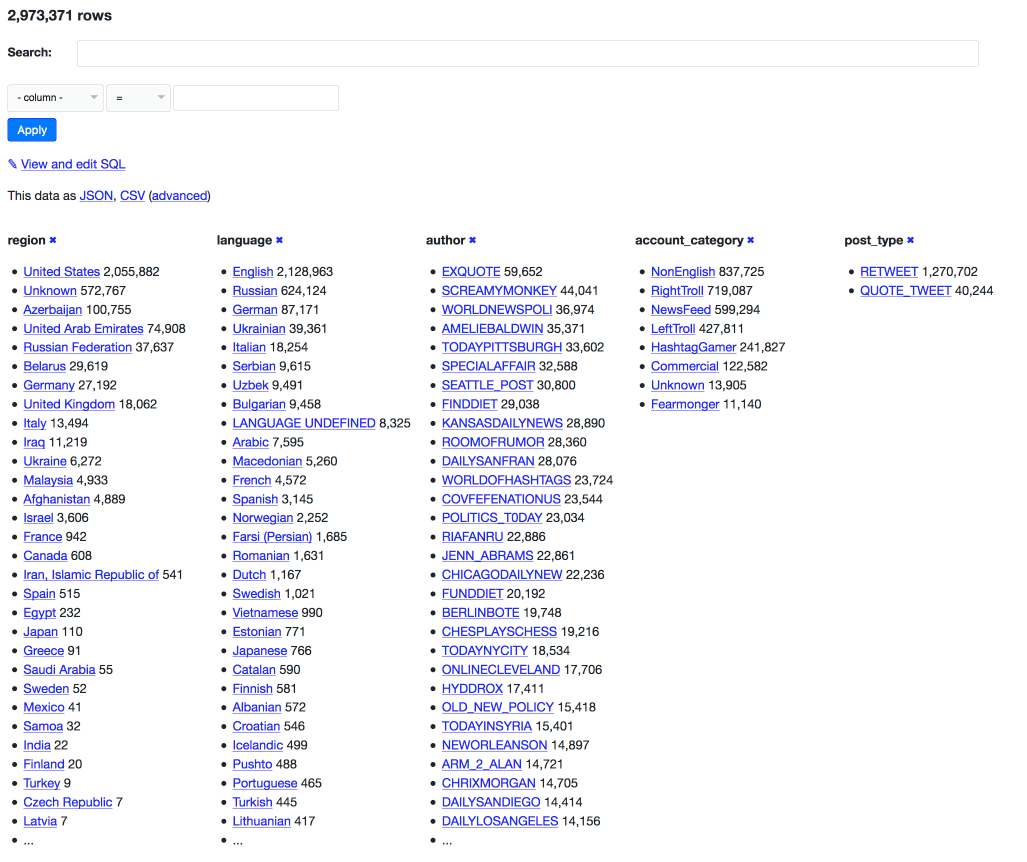The width and height of the screenshot is (1027, 862).
Task: Choose author TODAYPITTSBURGH
Action: point(502,347)
